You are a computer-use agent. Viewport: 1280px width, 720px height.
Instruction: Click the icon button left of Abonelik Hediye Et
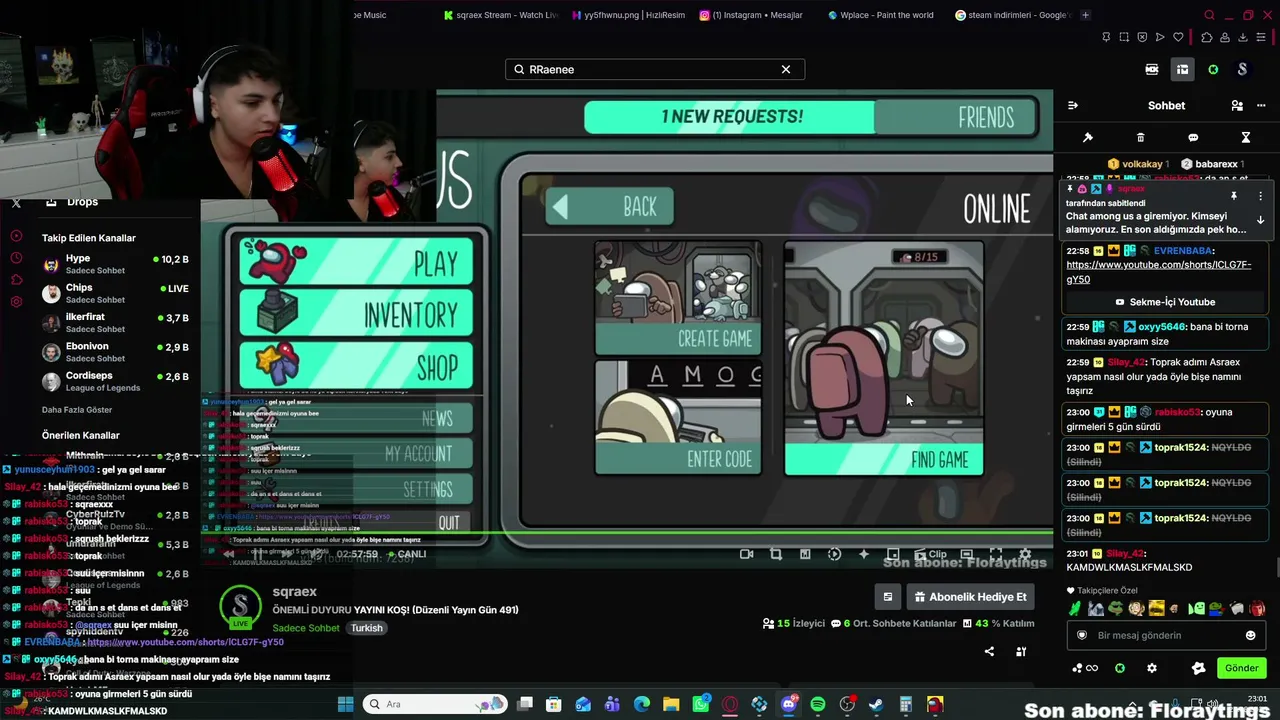click(x=887, y=597)
